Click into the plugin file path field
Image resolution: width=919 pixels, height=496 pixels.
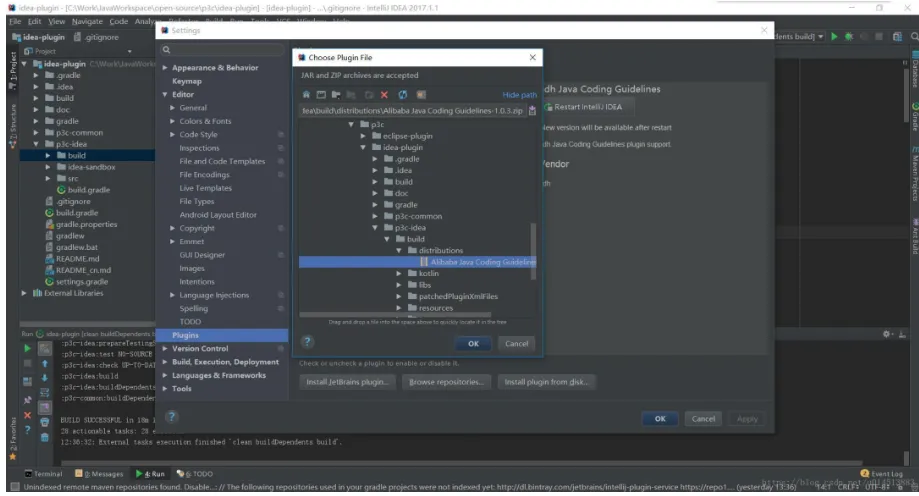(413, 110)
